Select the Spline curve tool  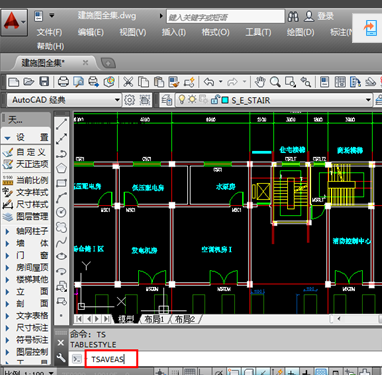click(x=61, y=242)
